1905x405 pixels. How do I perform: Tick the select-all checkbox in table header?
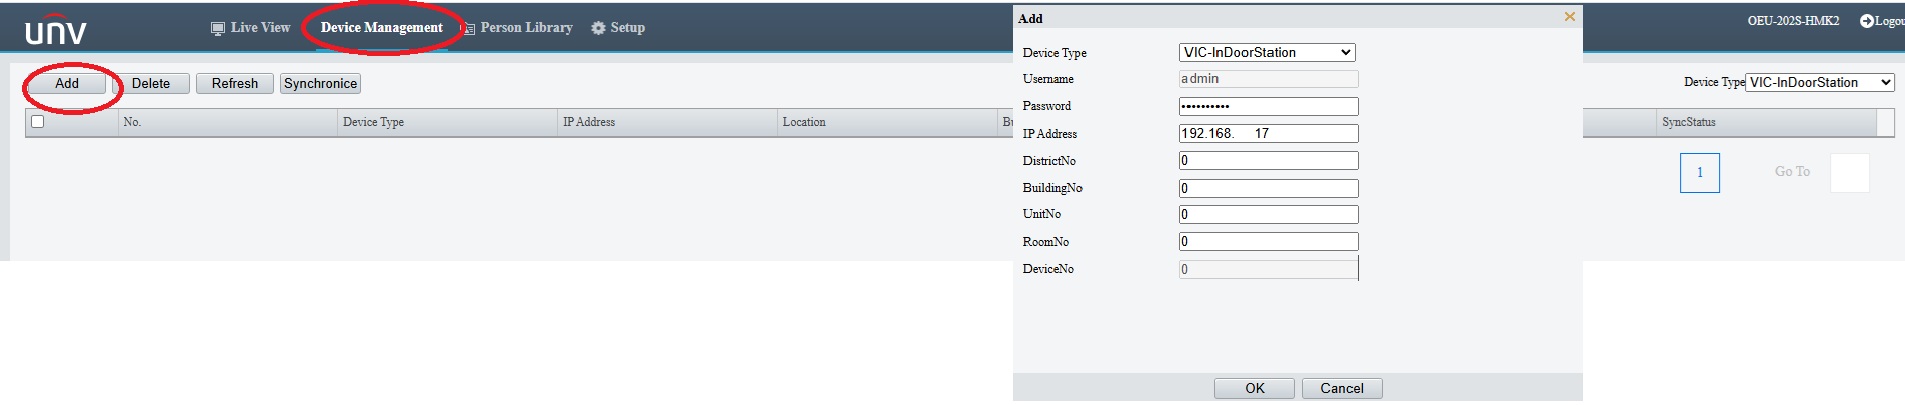[x=38, y=122]
